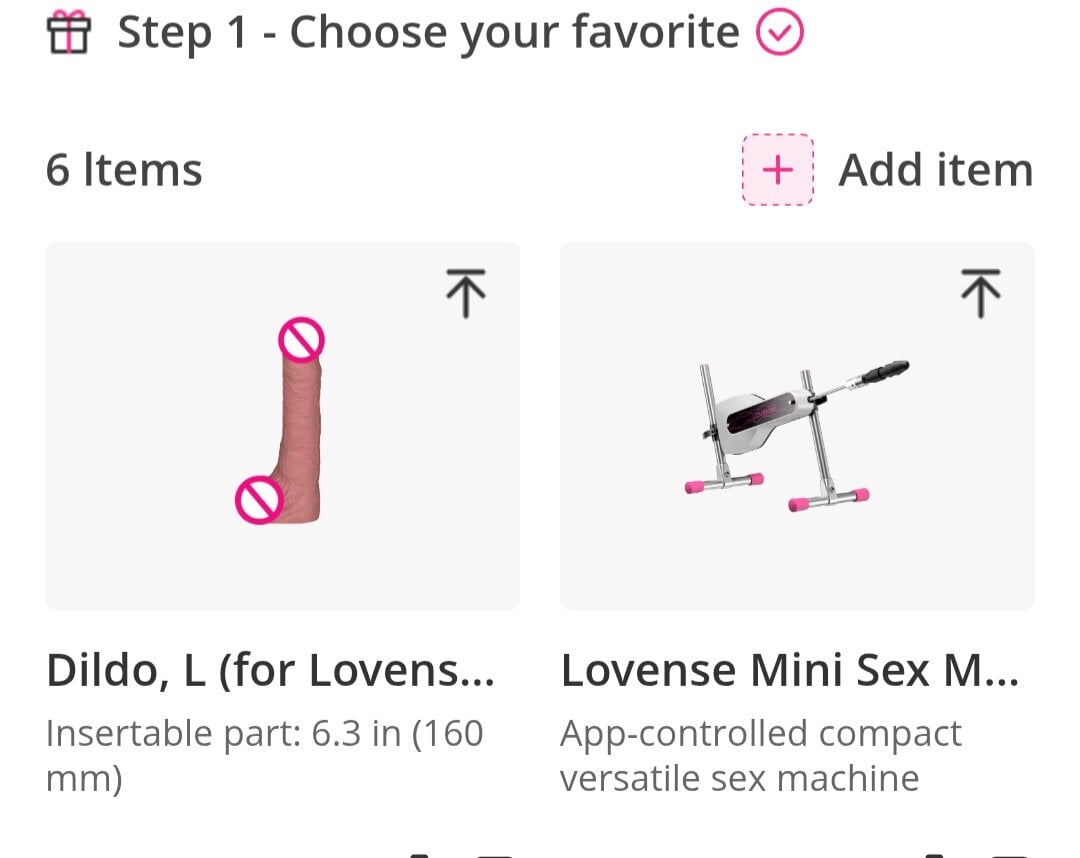Move Lovense Mini Sex Machine to top
1080x858 pixels.
[x=980, y=293]
